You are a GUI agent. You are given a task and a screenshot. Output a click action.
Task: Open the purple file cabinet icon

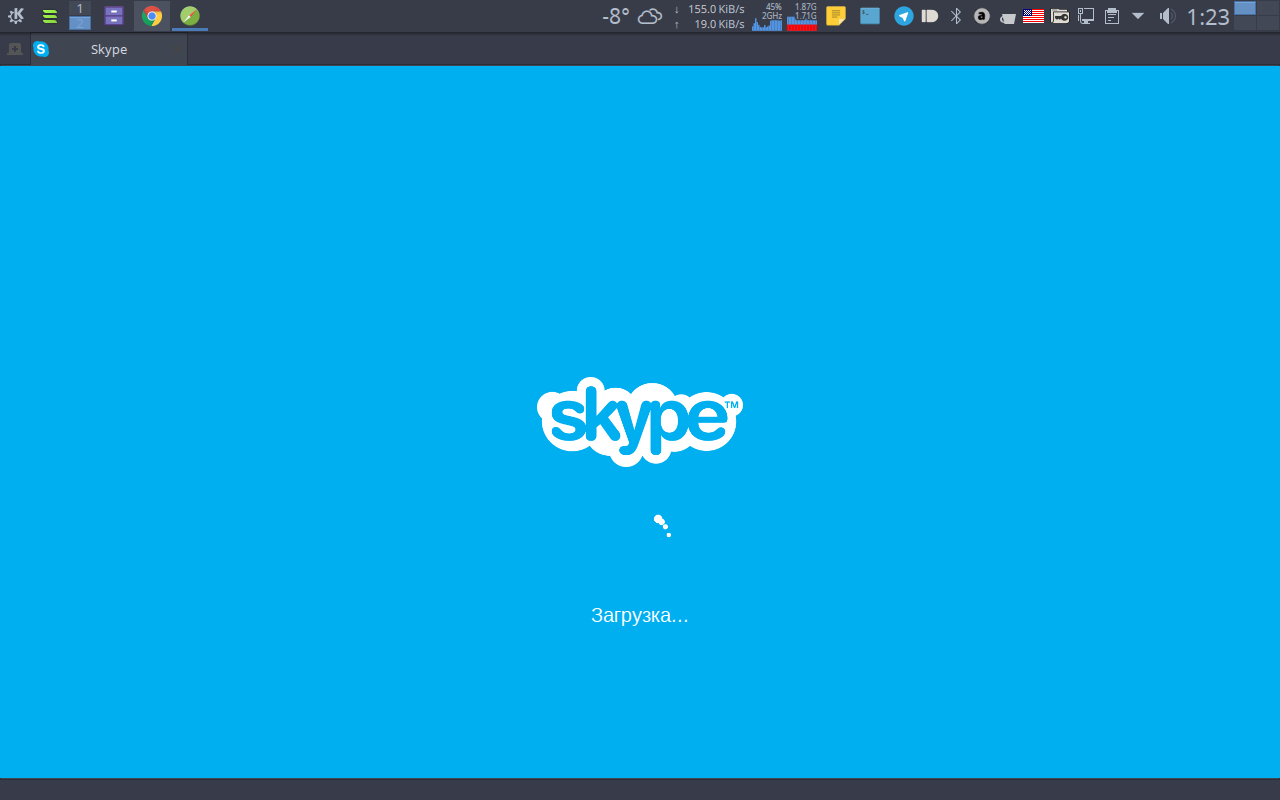pos(114,16)
